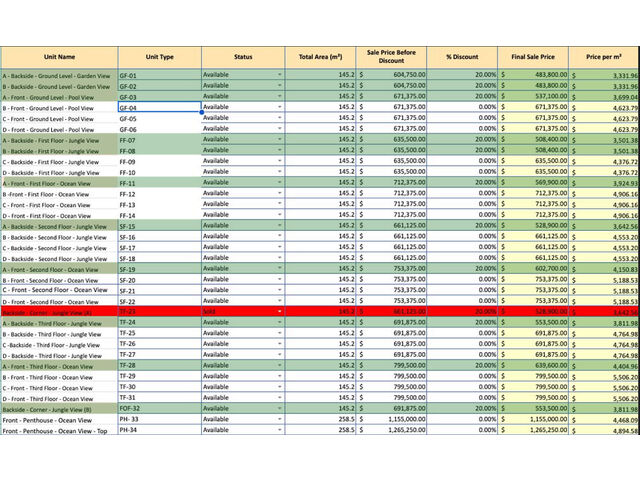Image resolution: width=640 pixels, height=480 pixels.
Task: Select the 0.00% discount cell in GF-06 row
Action: [x=462, y=129]
